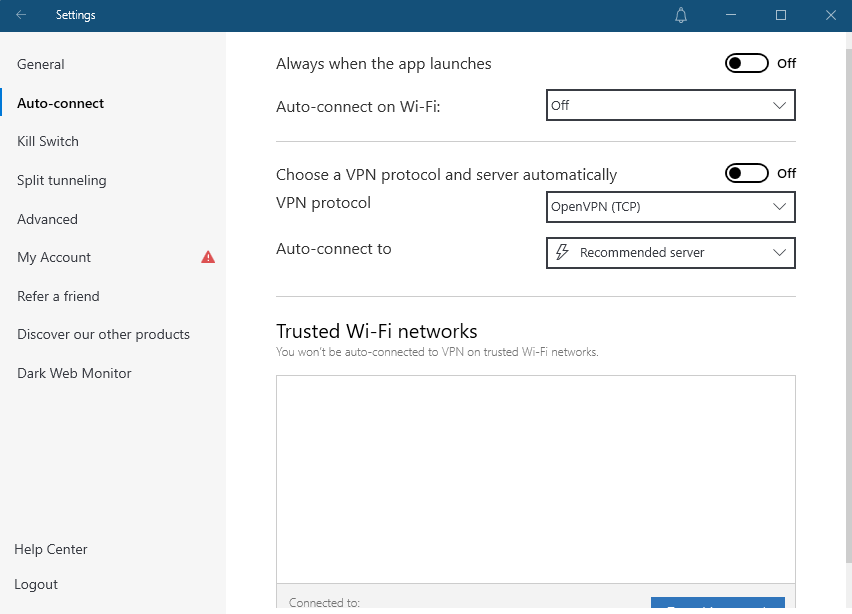Enable automatic VPN protocol and server toggle
Image resolution: width=852 pixels, height=614 pixels.
pos(746,174)
